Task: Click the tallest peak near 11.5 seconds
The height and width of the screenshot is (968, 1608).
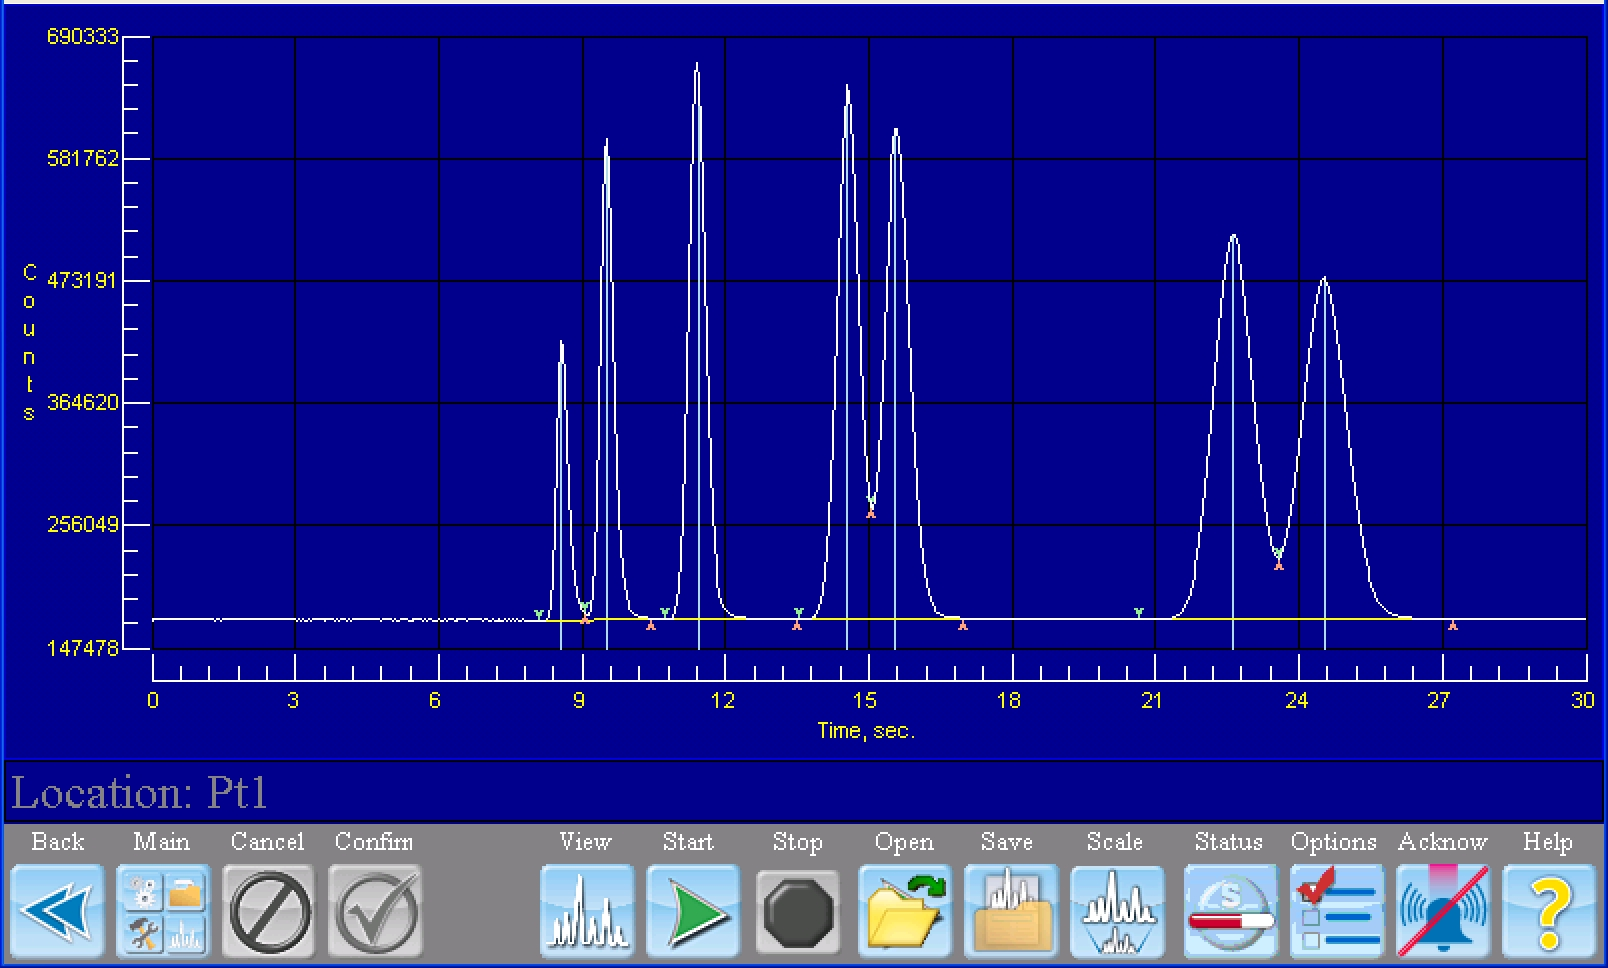Action: [697, 66]
